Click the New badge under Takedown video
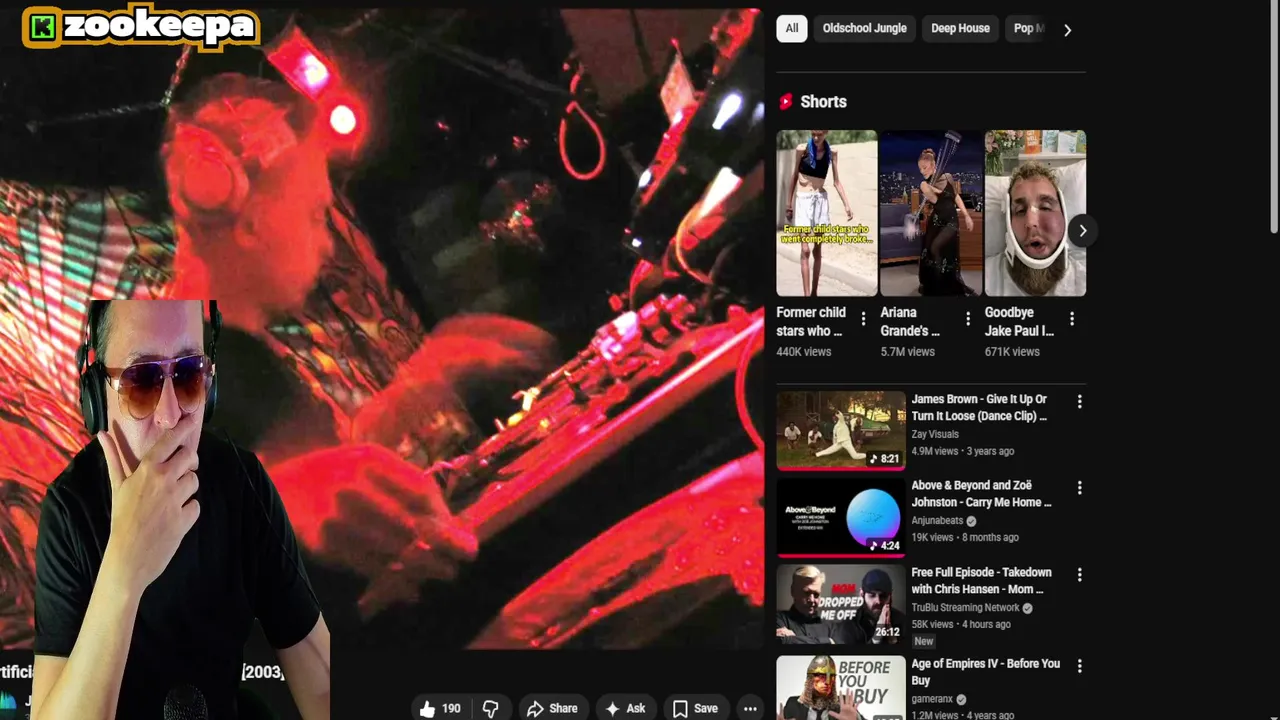 click(x=923, y=641)
